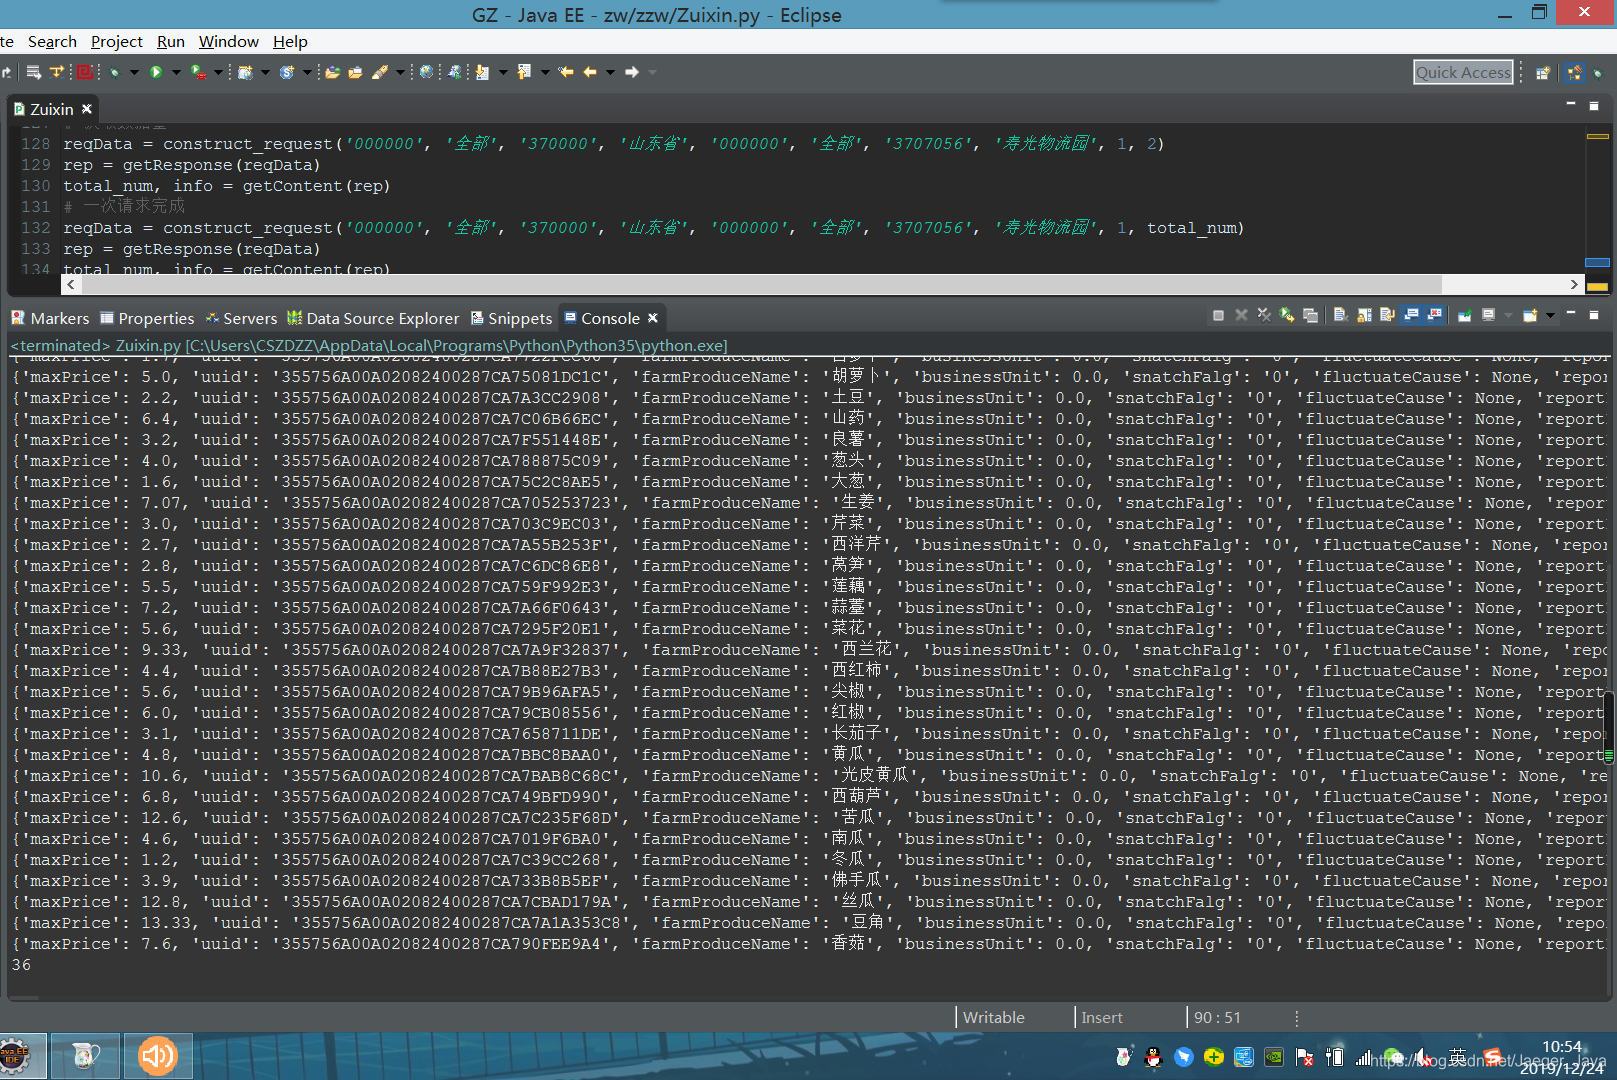Open dropdown next to Next Annotation icon
Screen dimensions: 1617x1080
[x=503, y=72]
